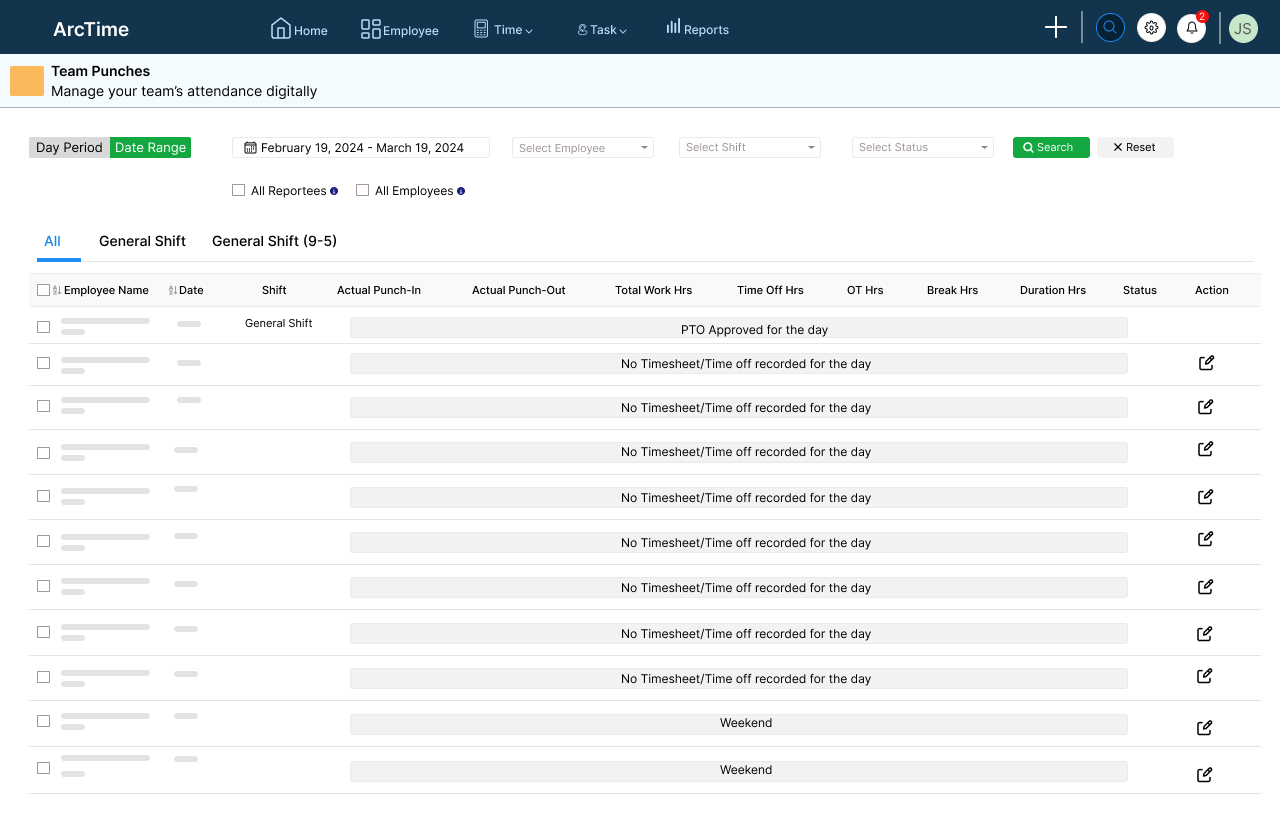
Task: Open the JS profile avatar
Action: point(1243,28)
